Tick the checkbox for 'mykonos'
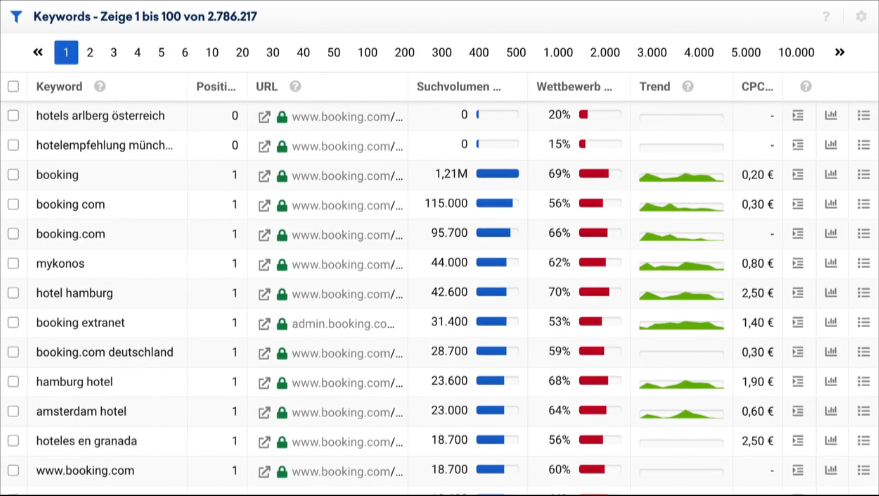 click(13, 263)
